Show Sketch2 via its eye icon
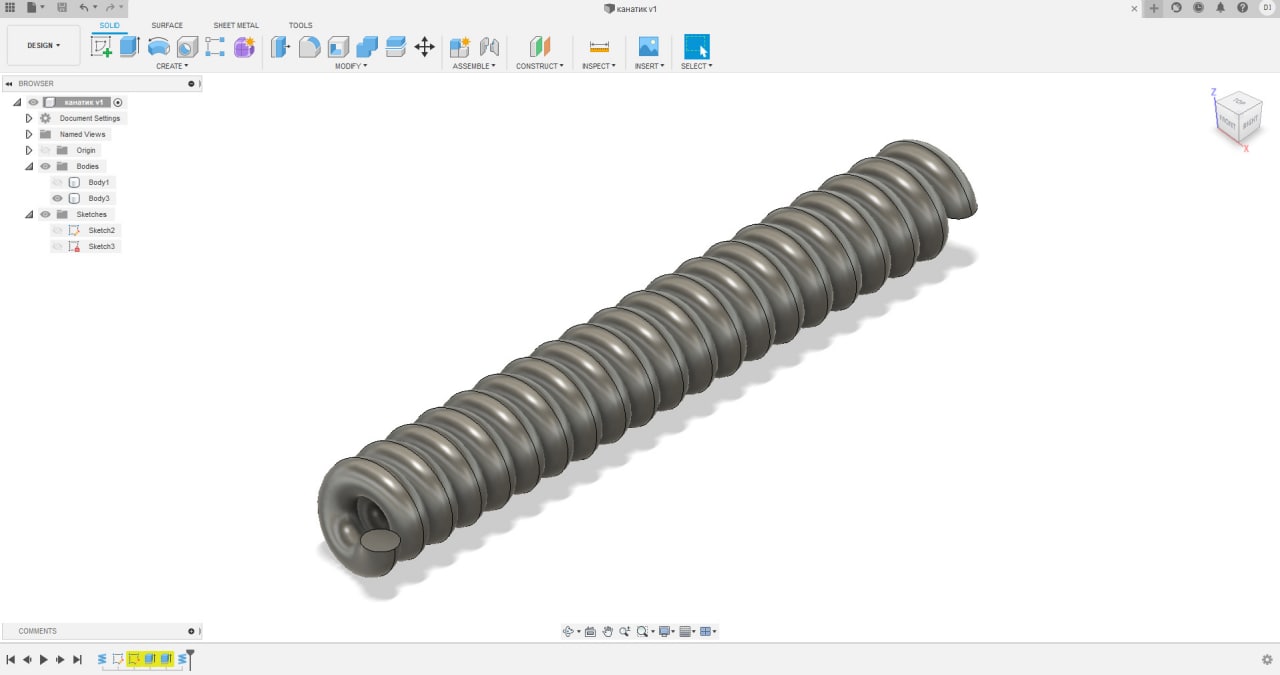Image resolution: width=1280 pixels, height=675 pixels. click(57, 230)
